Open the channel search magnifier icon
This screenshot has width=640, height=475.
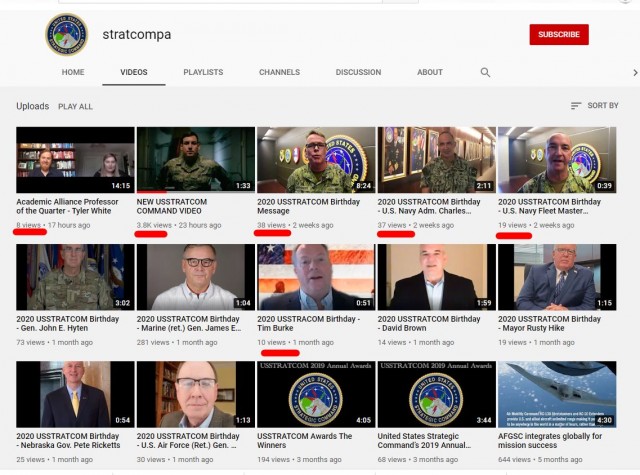click(x=485, y=72)
